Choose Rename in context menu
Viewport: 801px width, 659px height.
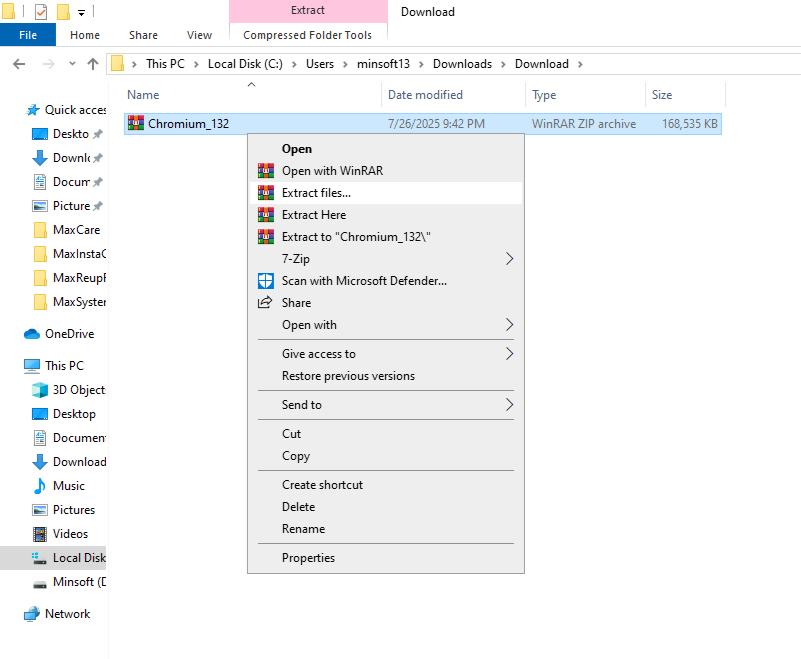click(386, 529)
